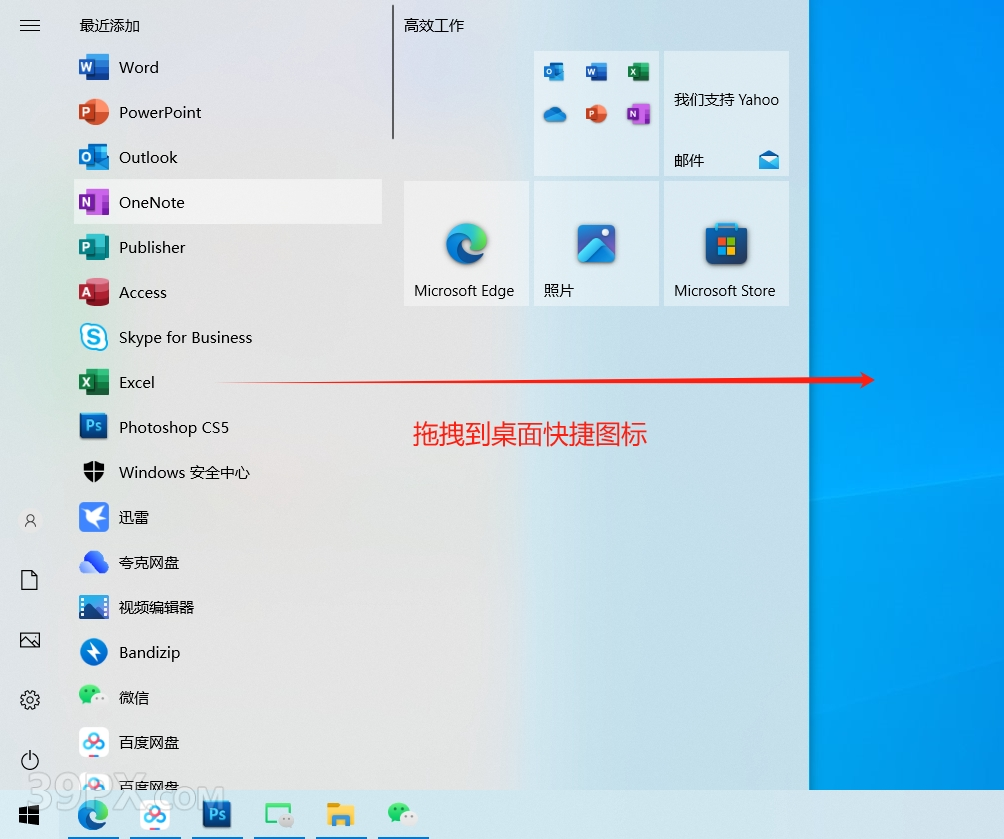
Task: Open Skype for Business
Action: coord(227,337)
